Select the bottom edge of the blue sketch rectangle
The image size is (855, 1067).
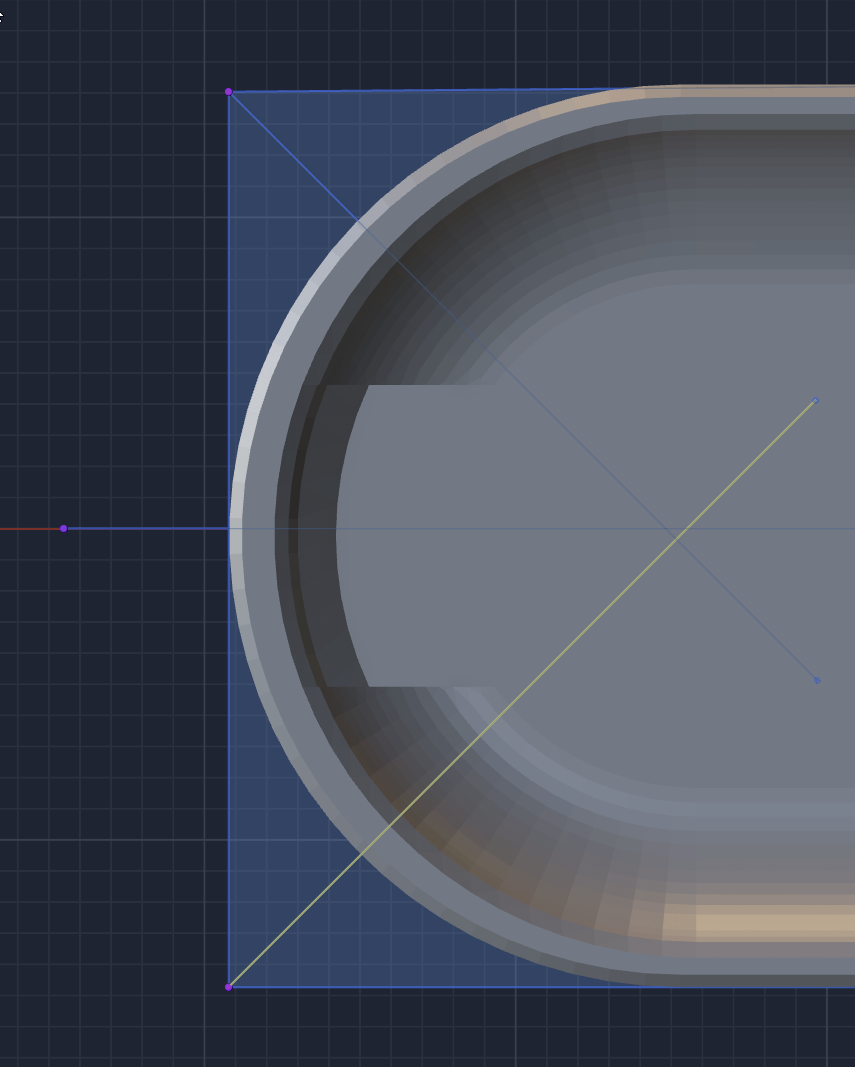pos(420,987)
